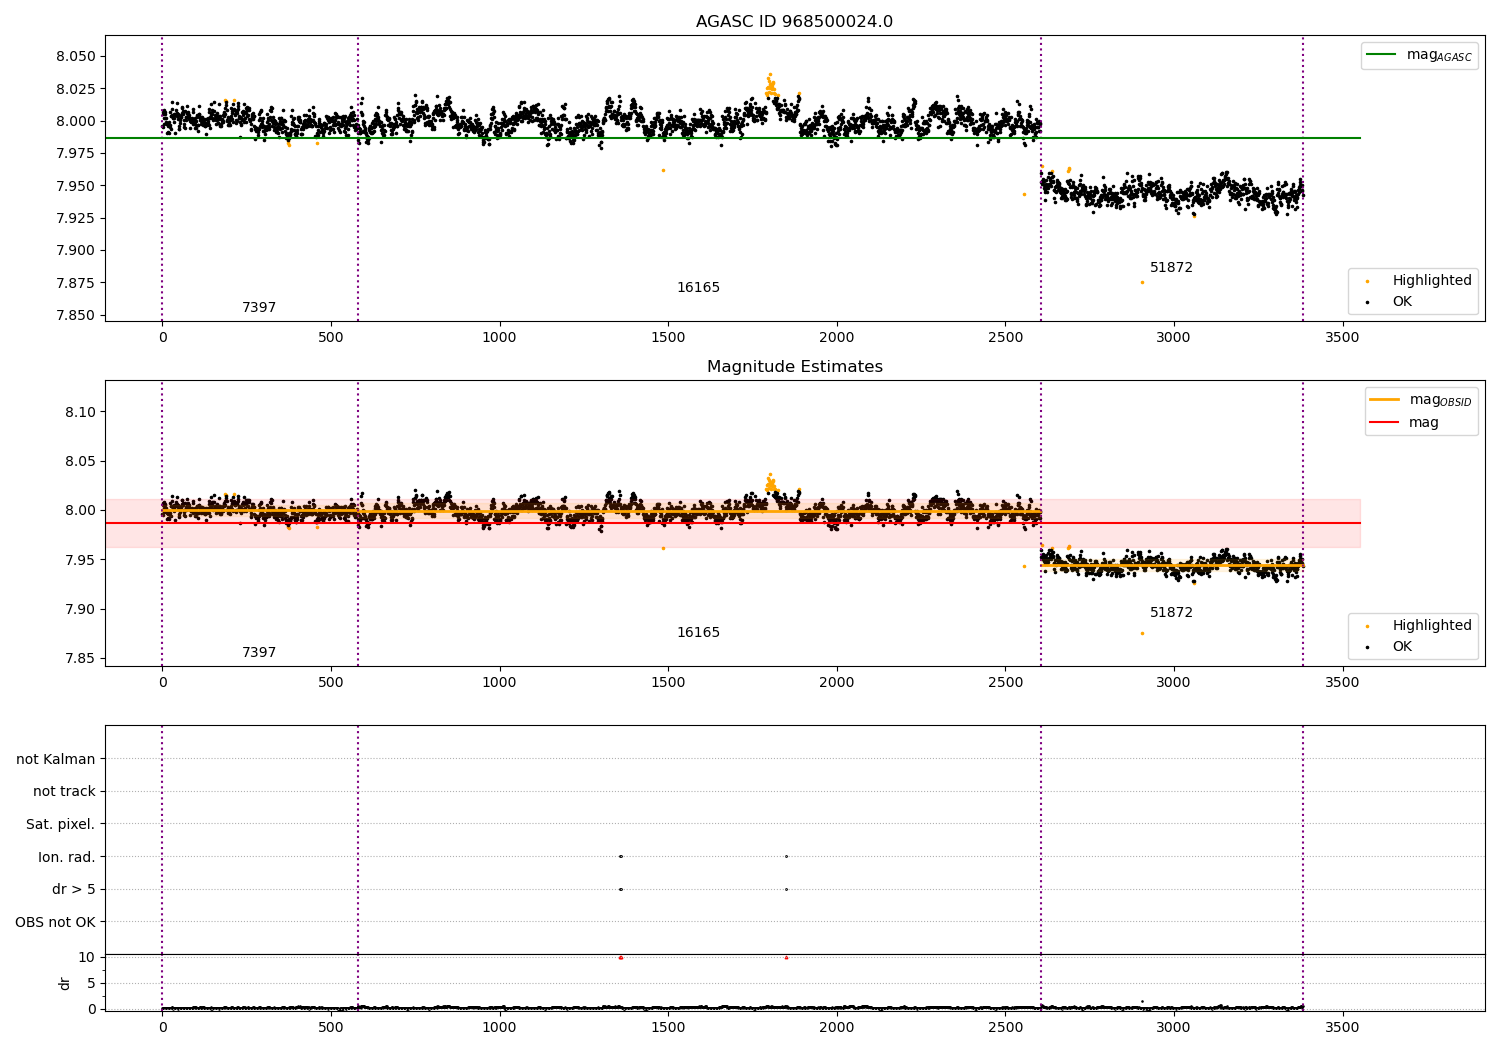Screen dimensions: 1500x1050
Task: Click the 7.950 tick on top plot
Action: (76, 186)
